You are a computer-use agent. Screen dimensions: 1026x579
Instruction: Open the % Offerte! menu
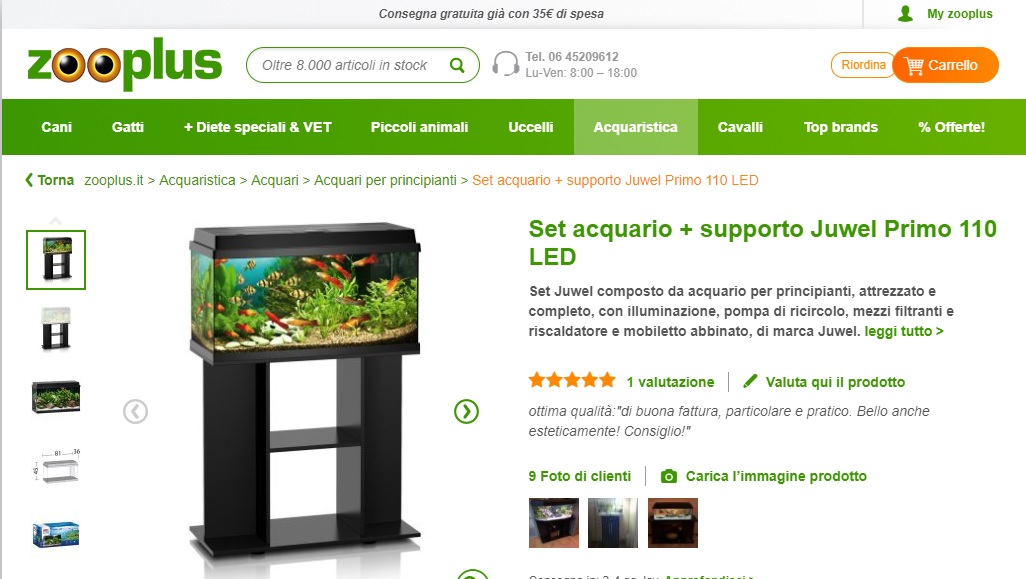951,127
